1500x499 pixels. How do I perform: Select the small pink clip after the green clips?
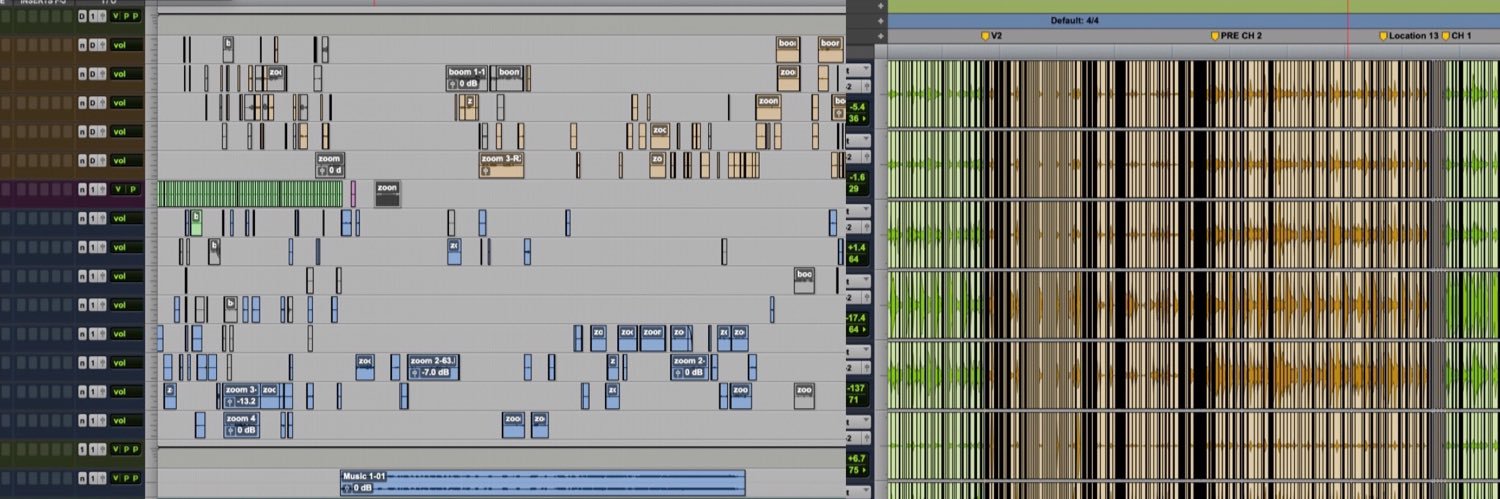pyautogui.click(x=353, y=194)
